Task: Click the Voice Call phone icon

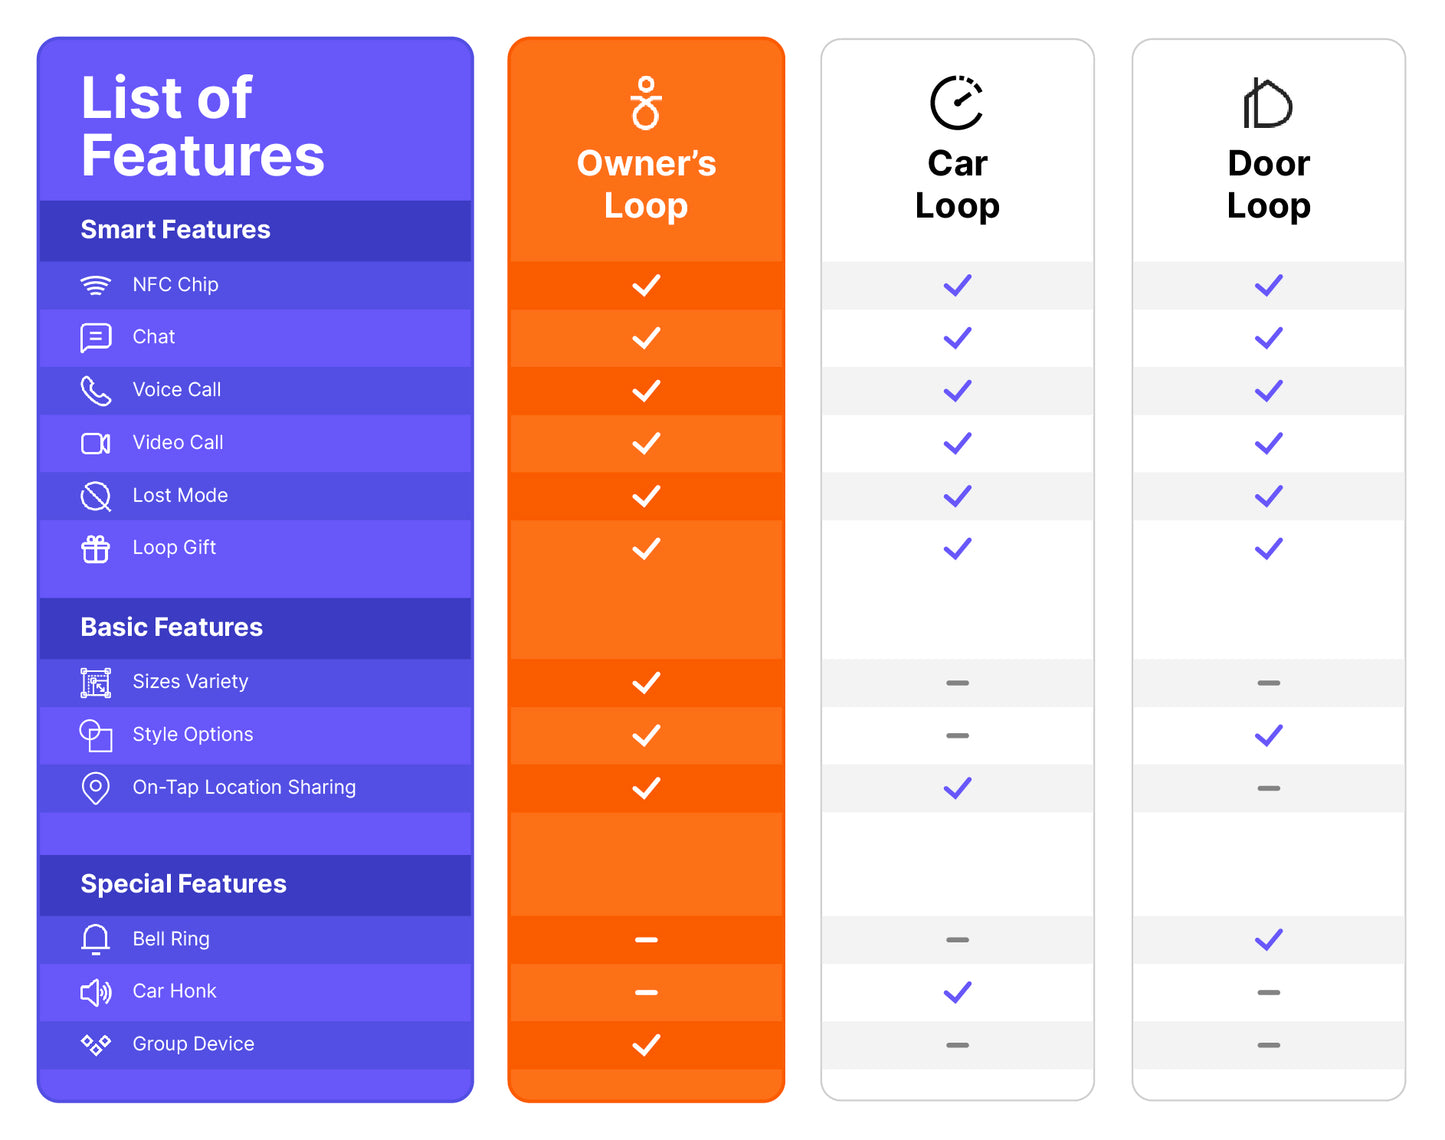Action: [95, 390]
